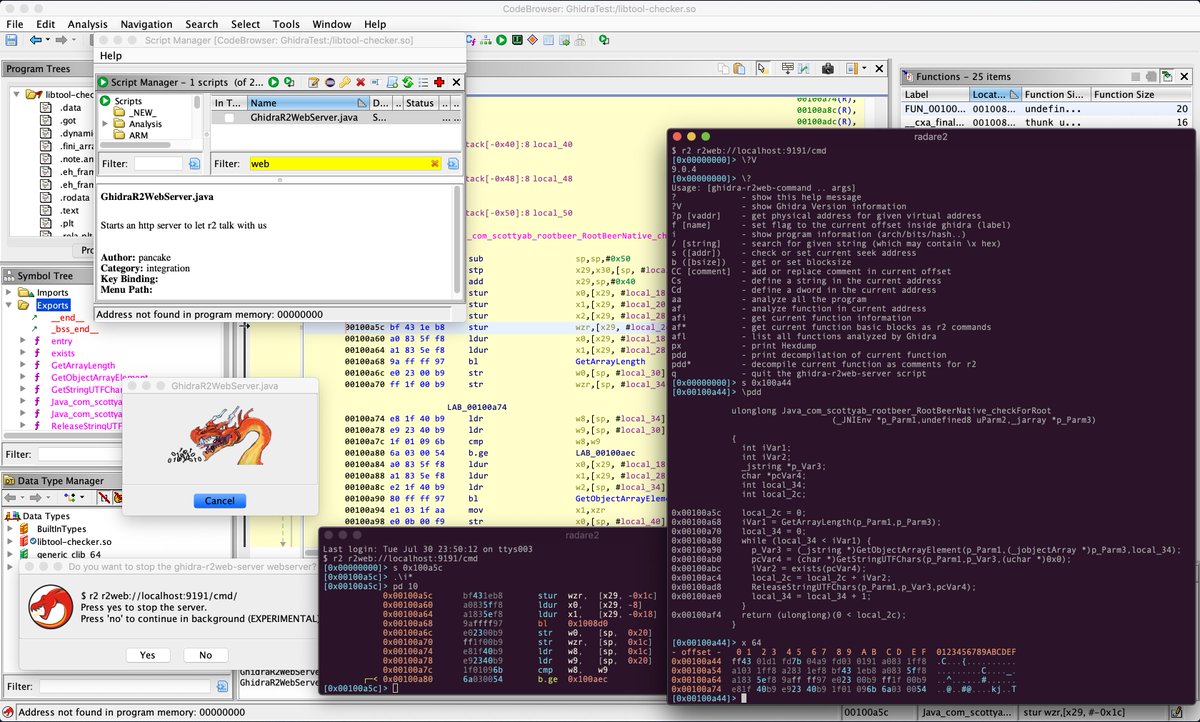Screen dimensions: 1200x722
Task: Open the Analysis menu
Action: 87,24
